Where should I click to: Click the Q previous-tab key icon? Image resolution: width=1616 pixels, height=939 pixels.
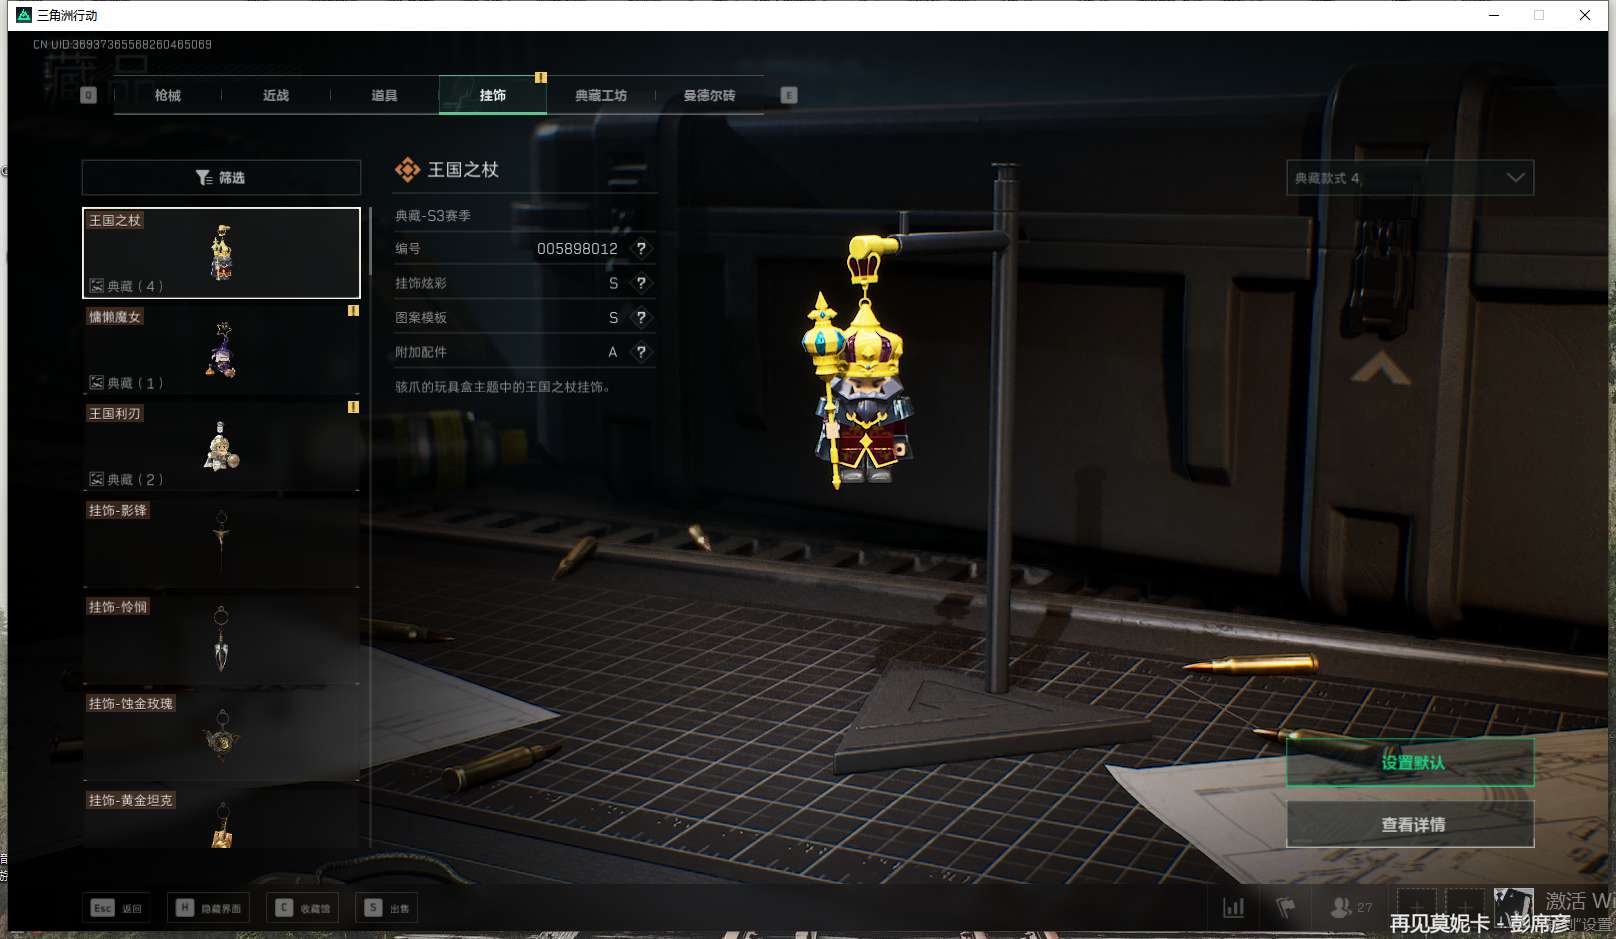click(88, 95)
